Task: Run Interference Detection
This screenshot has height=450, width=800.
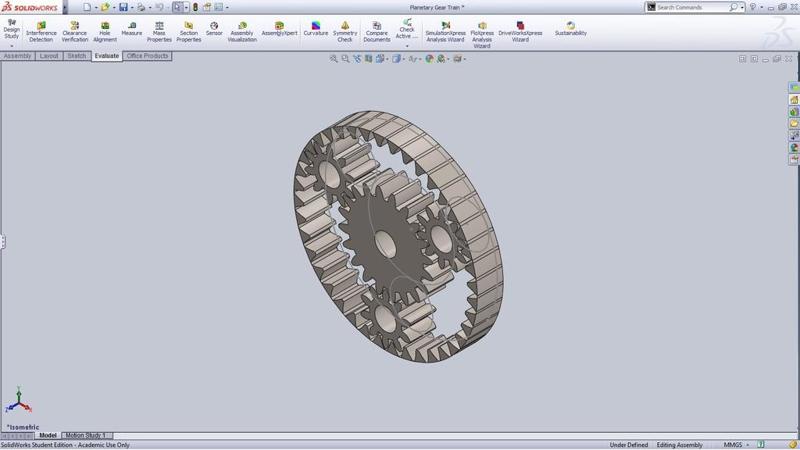Action: pyautogui.click(x=41, y=32)
